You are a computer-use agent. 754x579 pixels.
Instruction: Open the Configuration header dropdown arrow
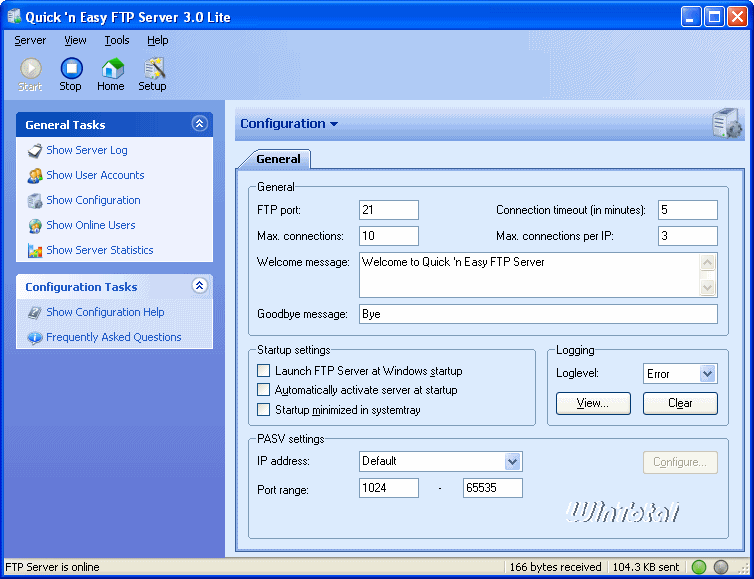[x=334, y=124]
